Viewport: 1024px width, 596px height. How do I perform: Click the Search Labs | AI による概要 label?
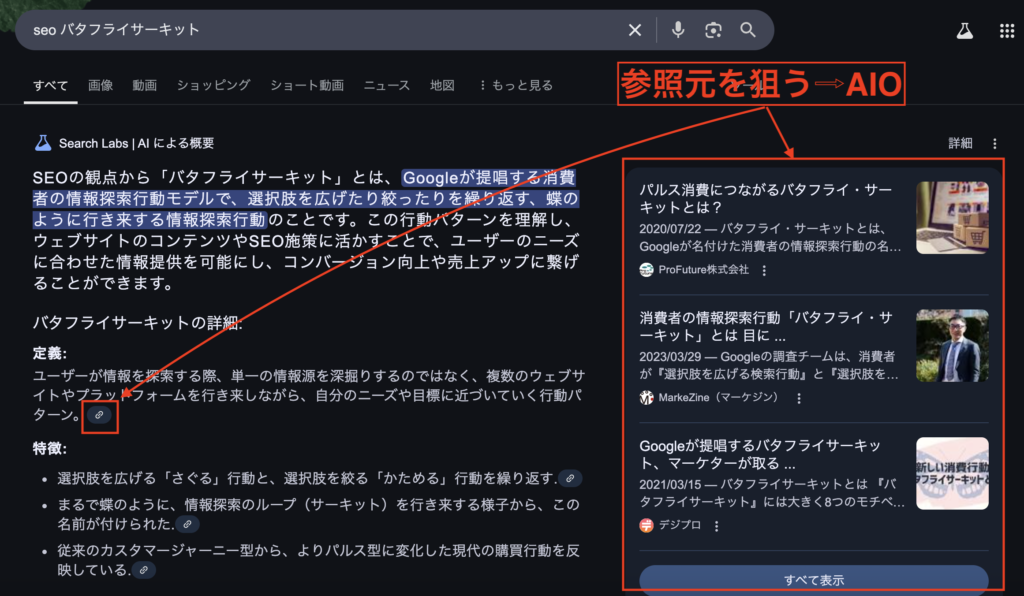point(136,144)
